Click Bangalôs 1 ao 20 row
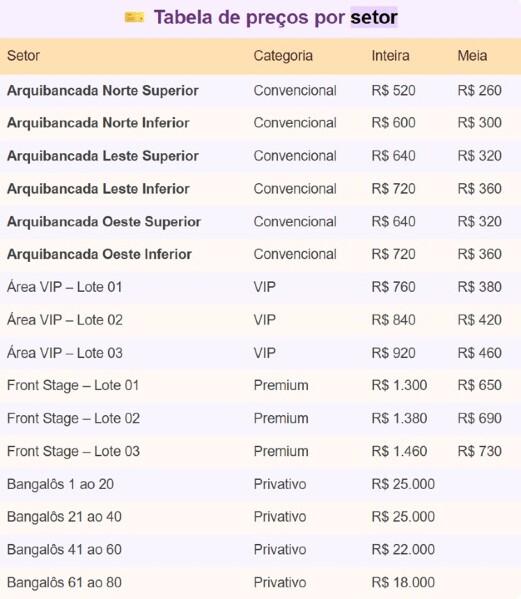 [x=260, y=484]
